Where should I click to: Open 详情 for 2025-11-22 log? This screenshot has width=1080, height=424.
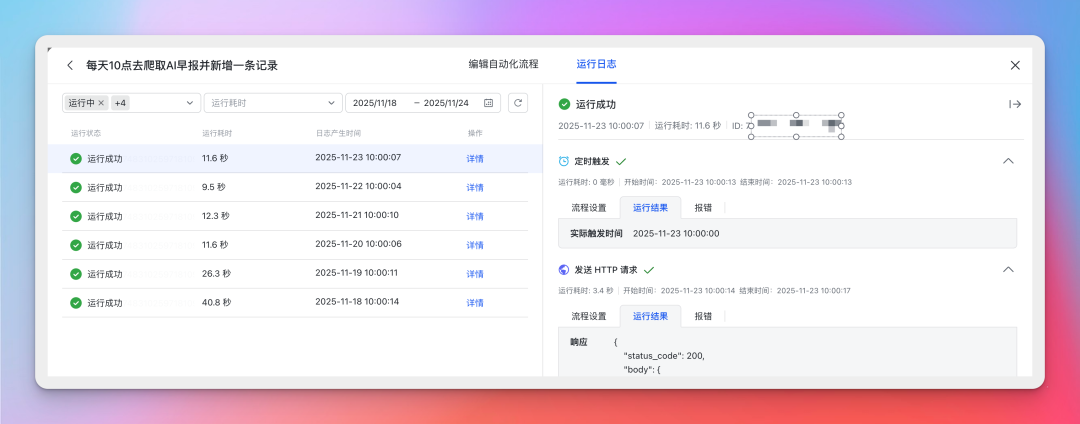(475, 187)
